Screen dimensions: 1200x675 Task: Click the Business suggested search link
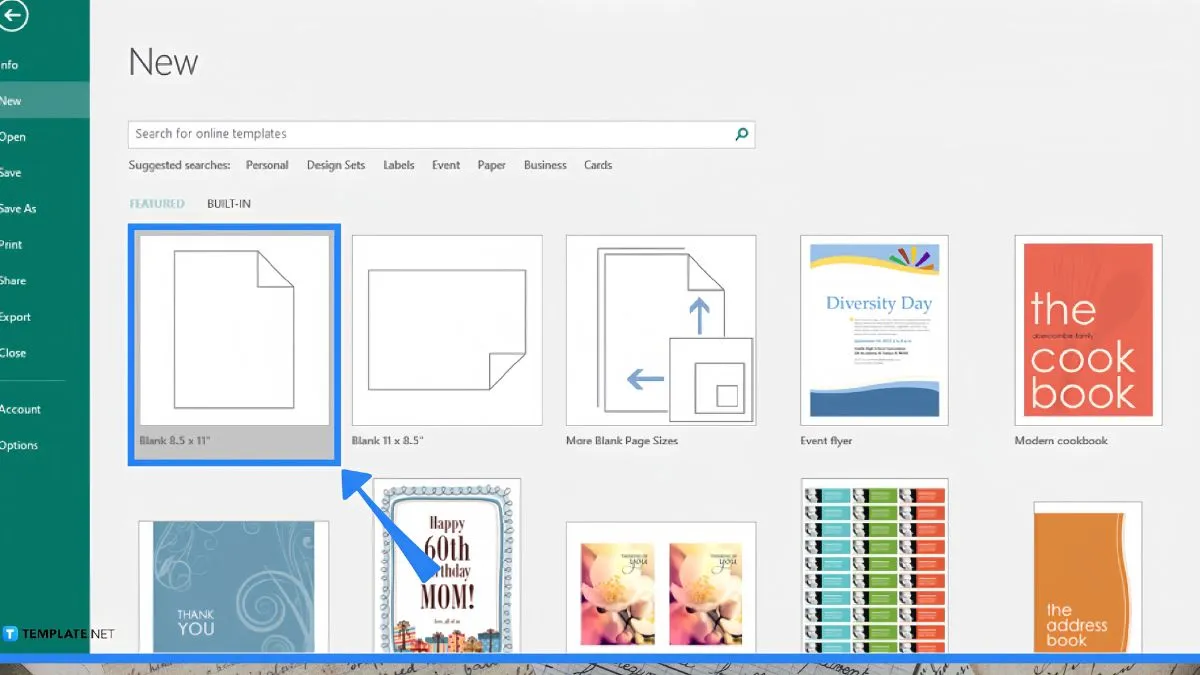[545, 166]
